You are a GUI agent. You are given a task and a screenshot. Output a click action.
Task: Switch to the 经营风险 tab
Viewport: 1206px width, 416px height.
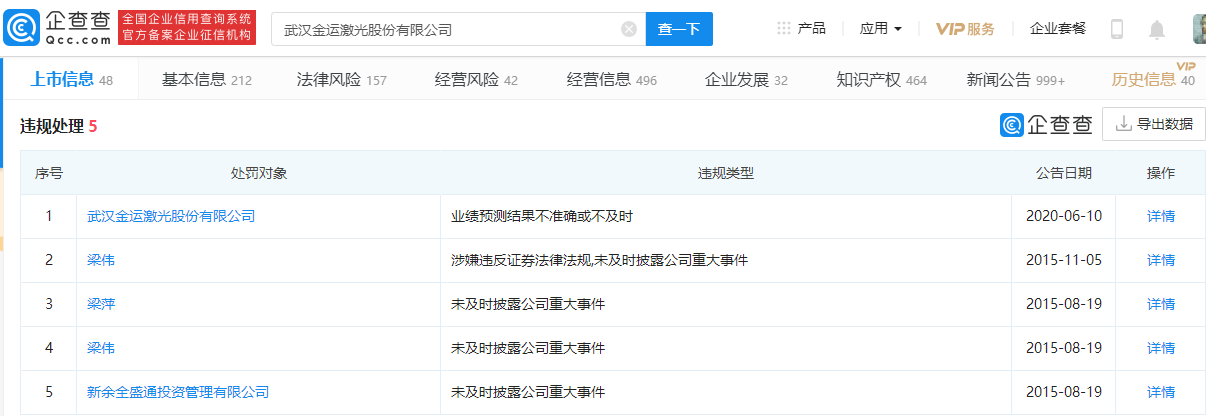(476, 80)
